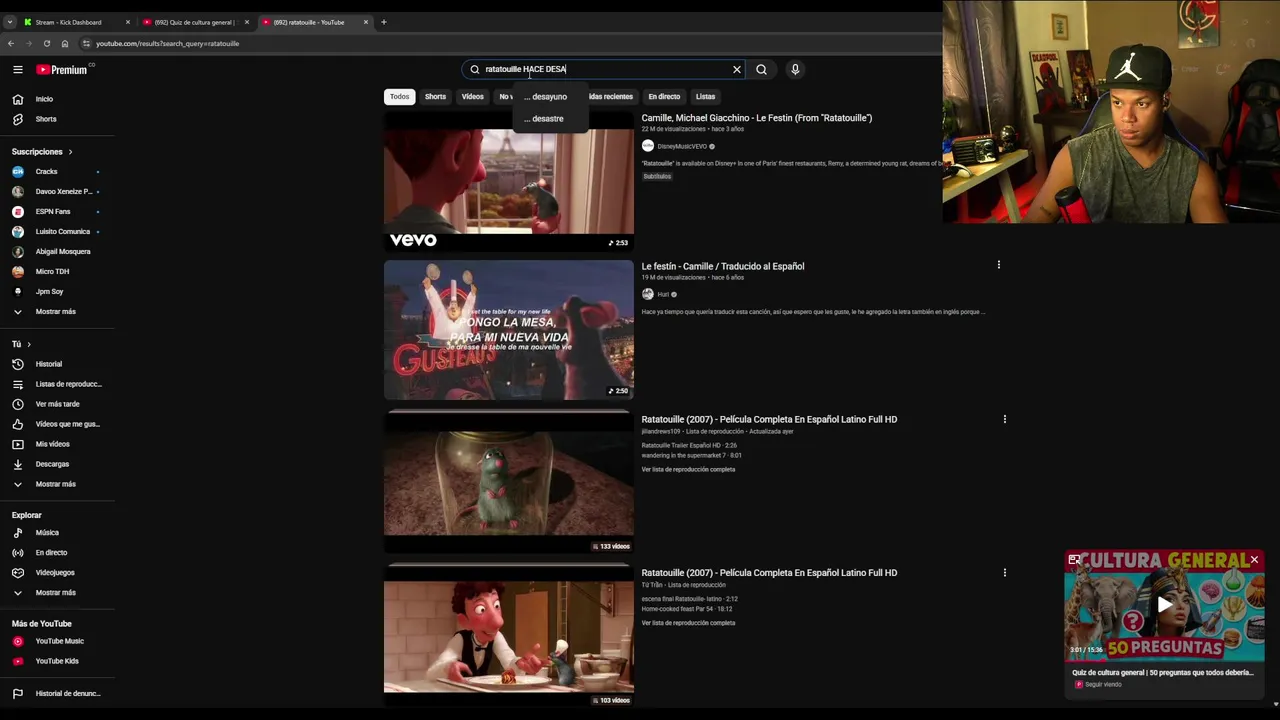
Task: Open the Linguini dinner playlist thumbnail
Action: click(509, 635)
